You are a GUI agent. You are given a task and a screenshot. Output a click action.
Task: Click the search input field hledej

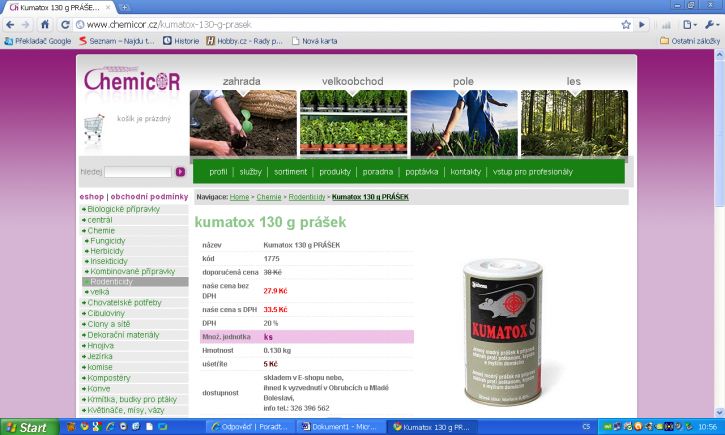click(138, 172)
